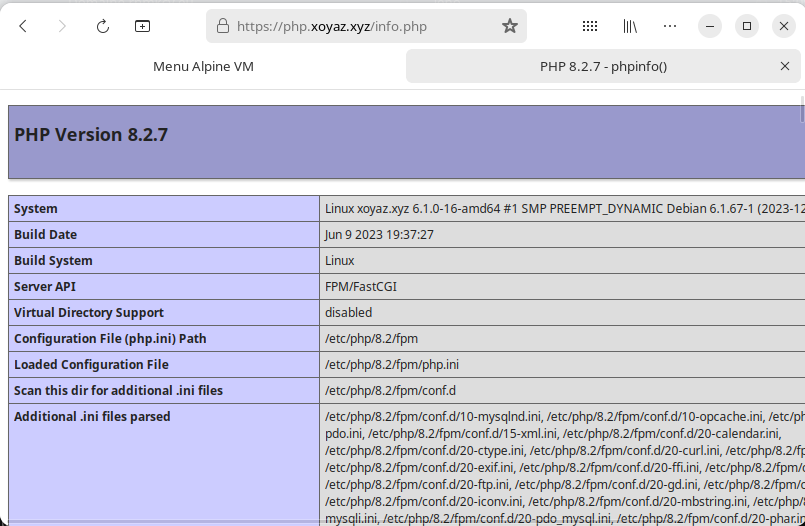Click the FPM/FastCGI value cell
Image resolution: width=805 pixels, height=526 pixels.
tap(360, 287)
